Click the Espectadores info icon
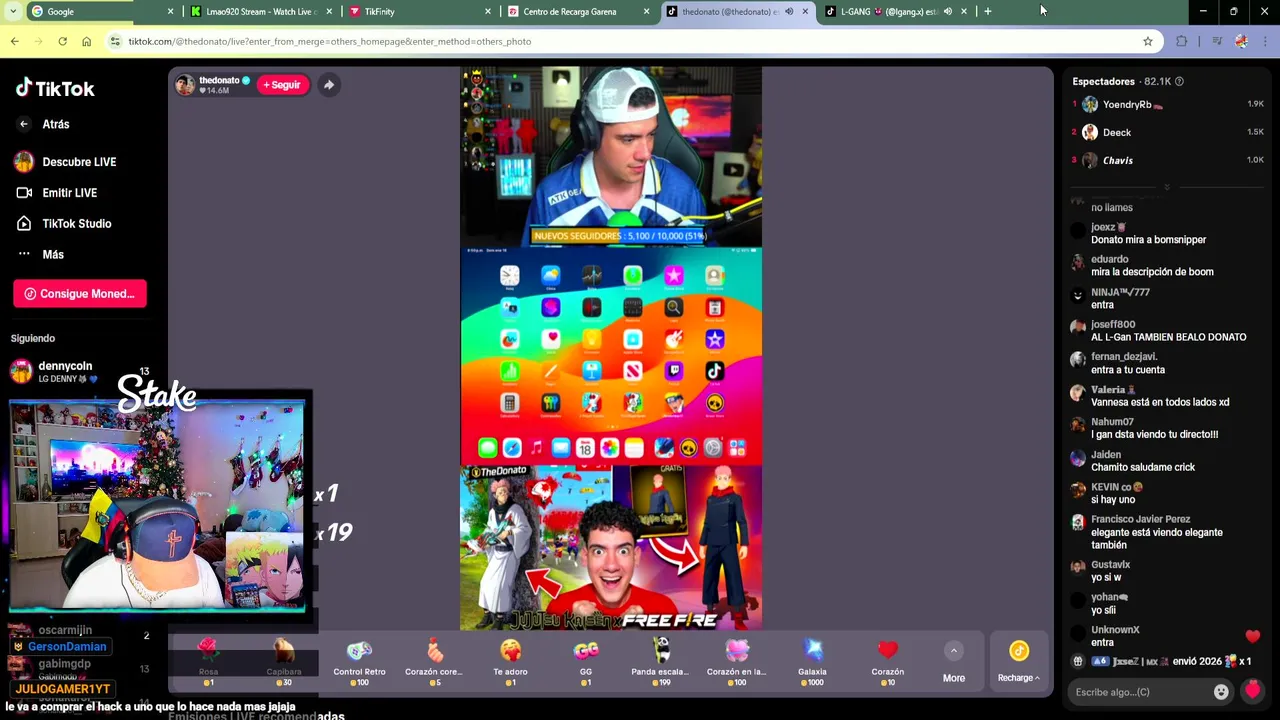The width and height of the screenshot is (1280, 720). point(1179,82)
